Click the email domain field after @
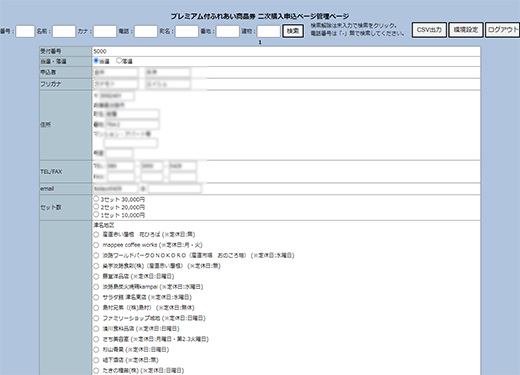 point(175,189)
